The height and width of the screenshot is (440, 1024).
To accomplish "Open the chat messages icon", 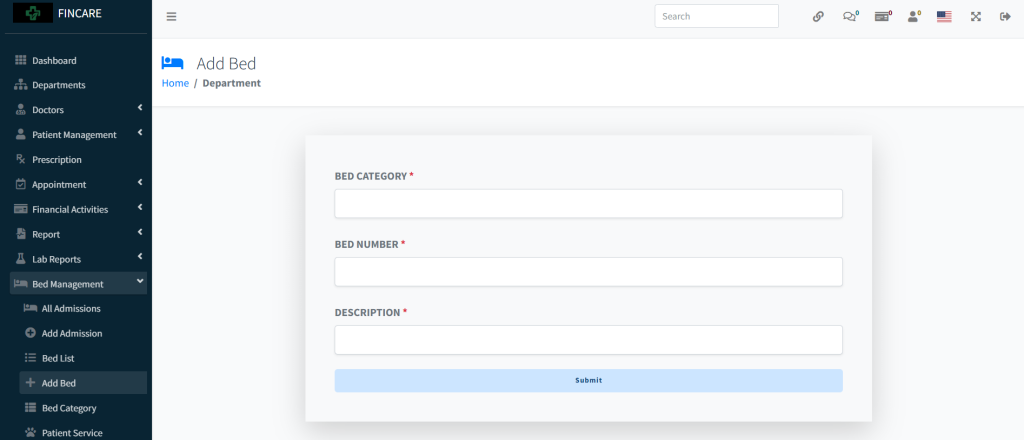I will [849, 17].
